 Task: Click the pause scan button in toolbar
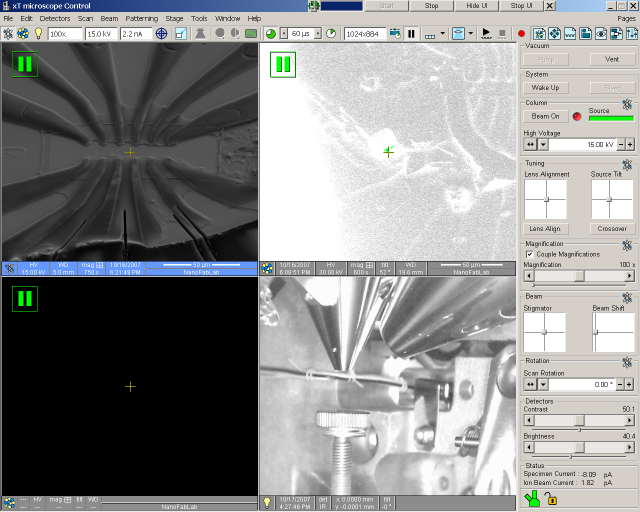coord(410,33)
